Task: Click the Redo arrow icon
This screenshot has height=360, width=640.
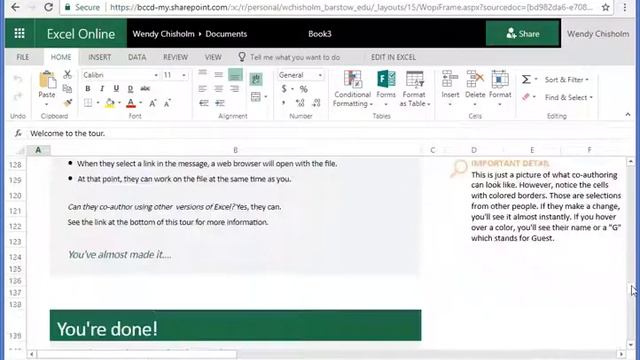Action: (18, 97)
